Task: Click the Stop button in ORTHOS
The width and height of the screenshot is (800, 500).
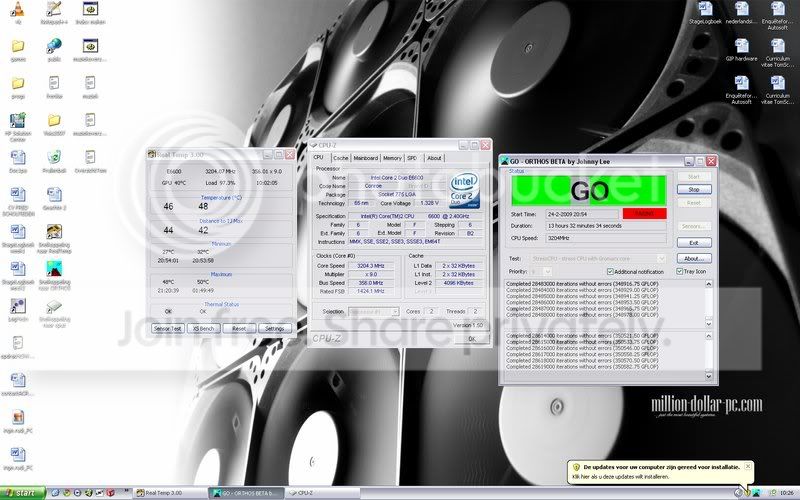Action: [694, 189]
